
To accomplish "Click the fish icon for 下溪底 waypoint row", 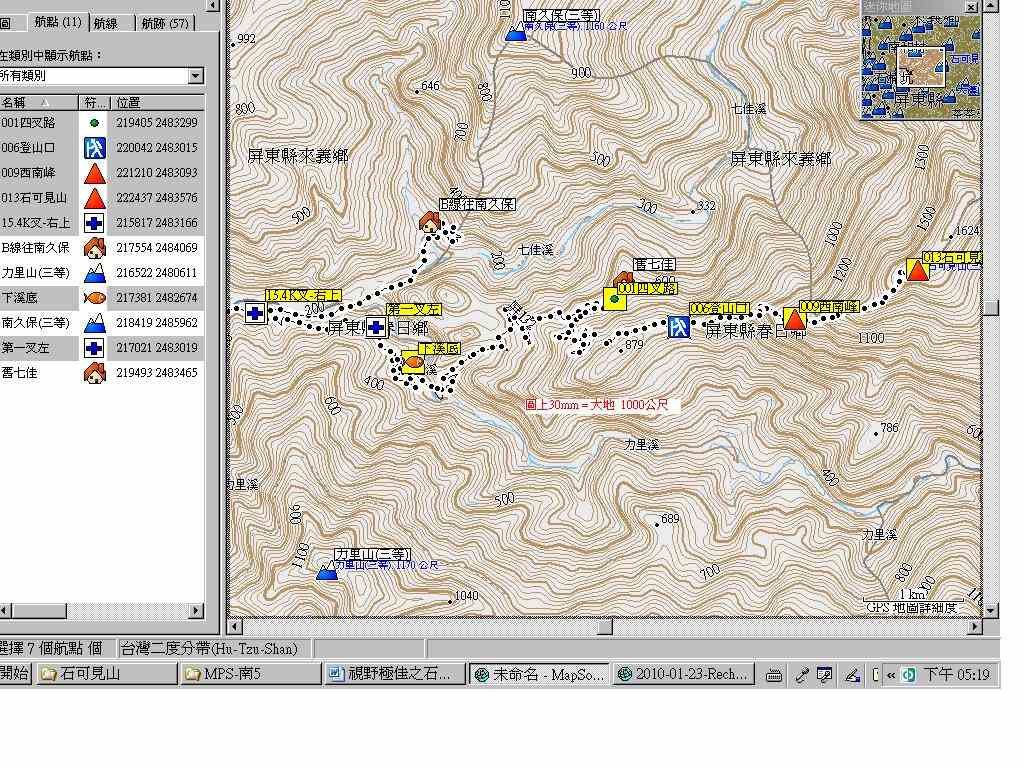I will pos(94,298).
